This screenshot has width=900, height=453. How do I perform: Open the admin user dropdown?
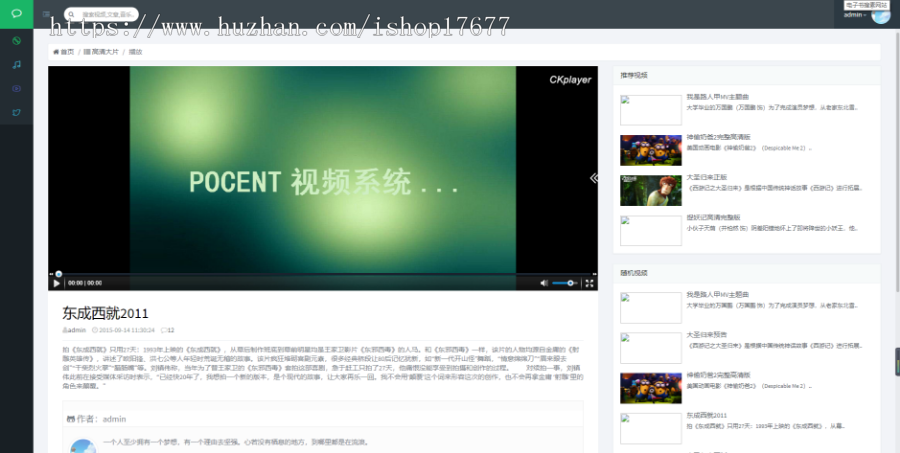tap(855, 15)
